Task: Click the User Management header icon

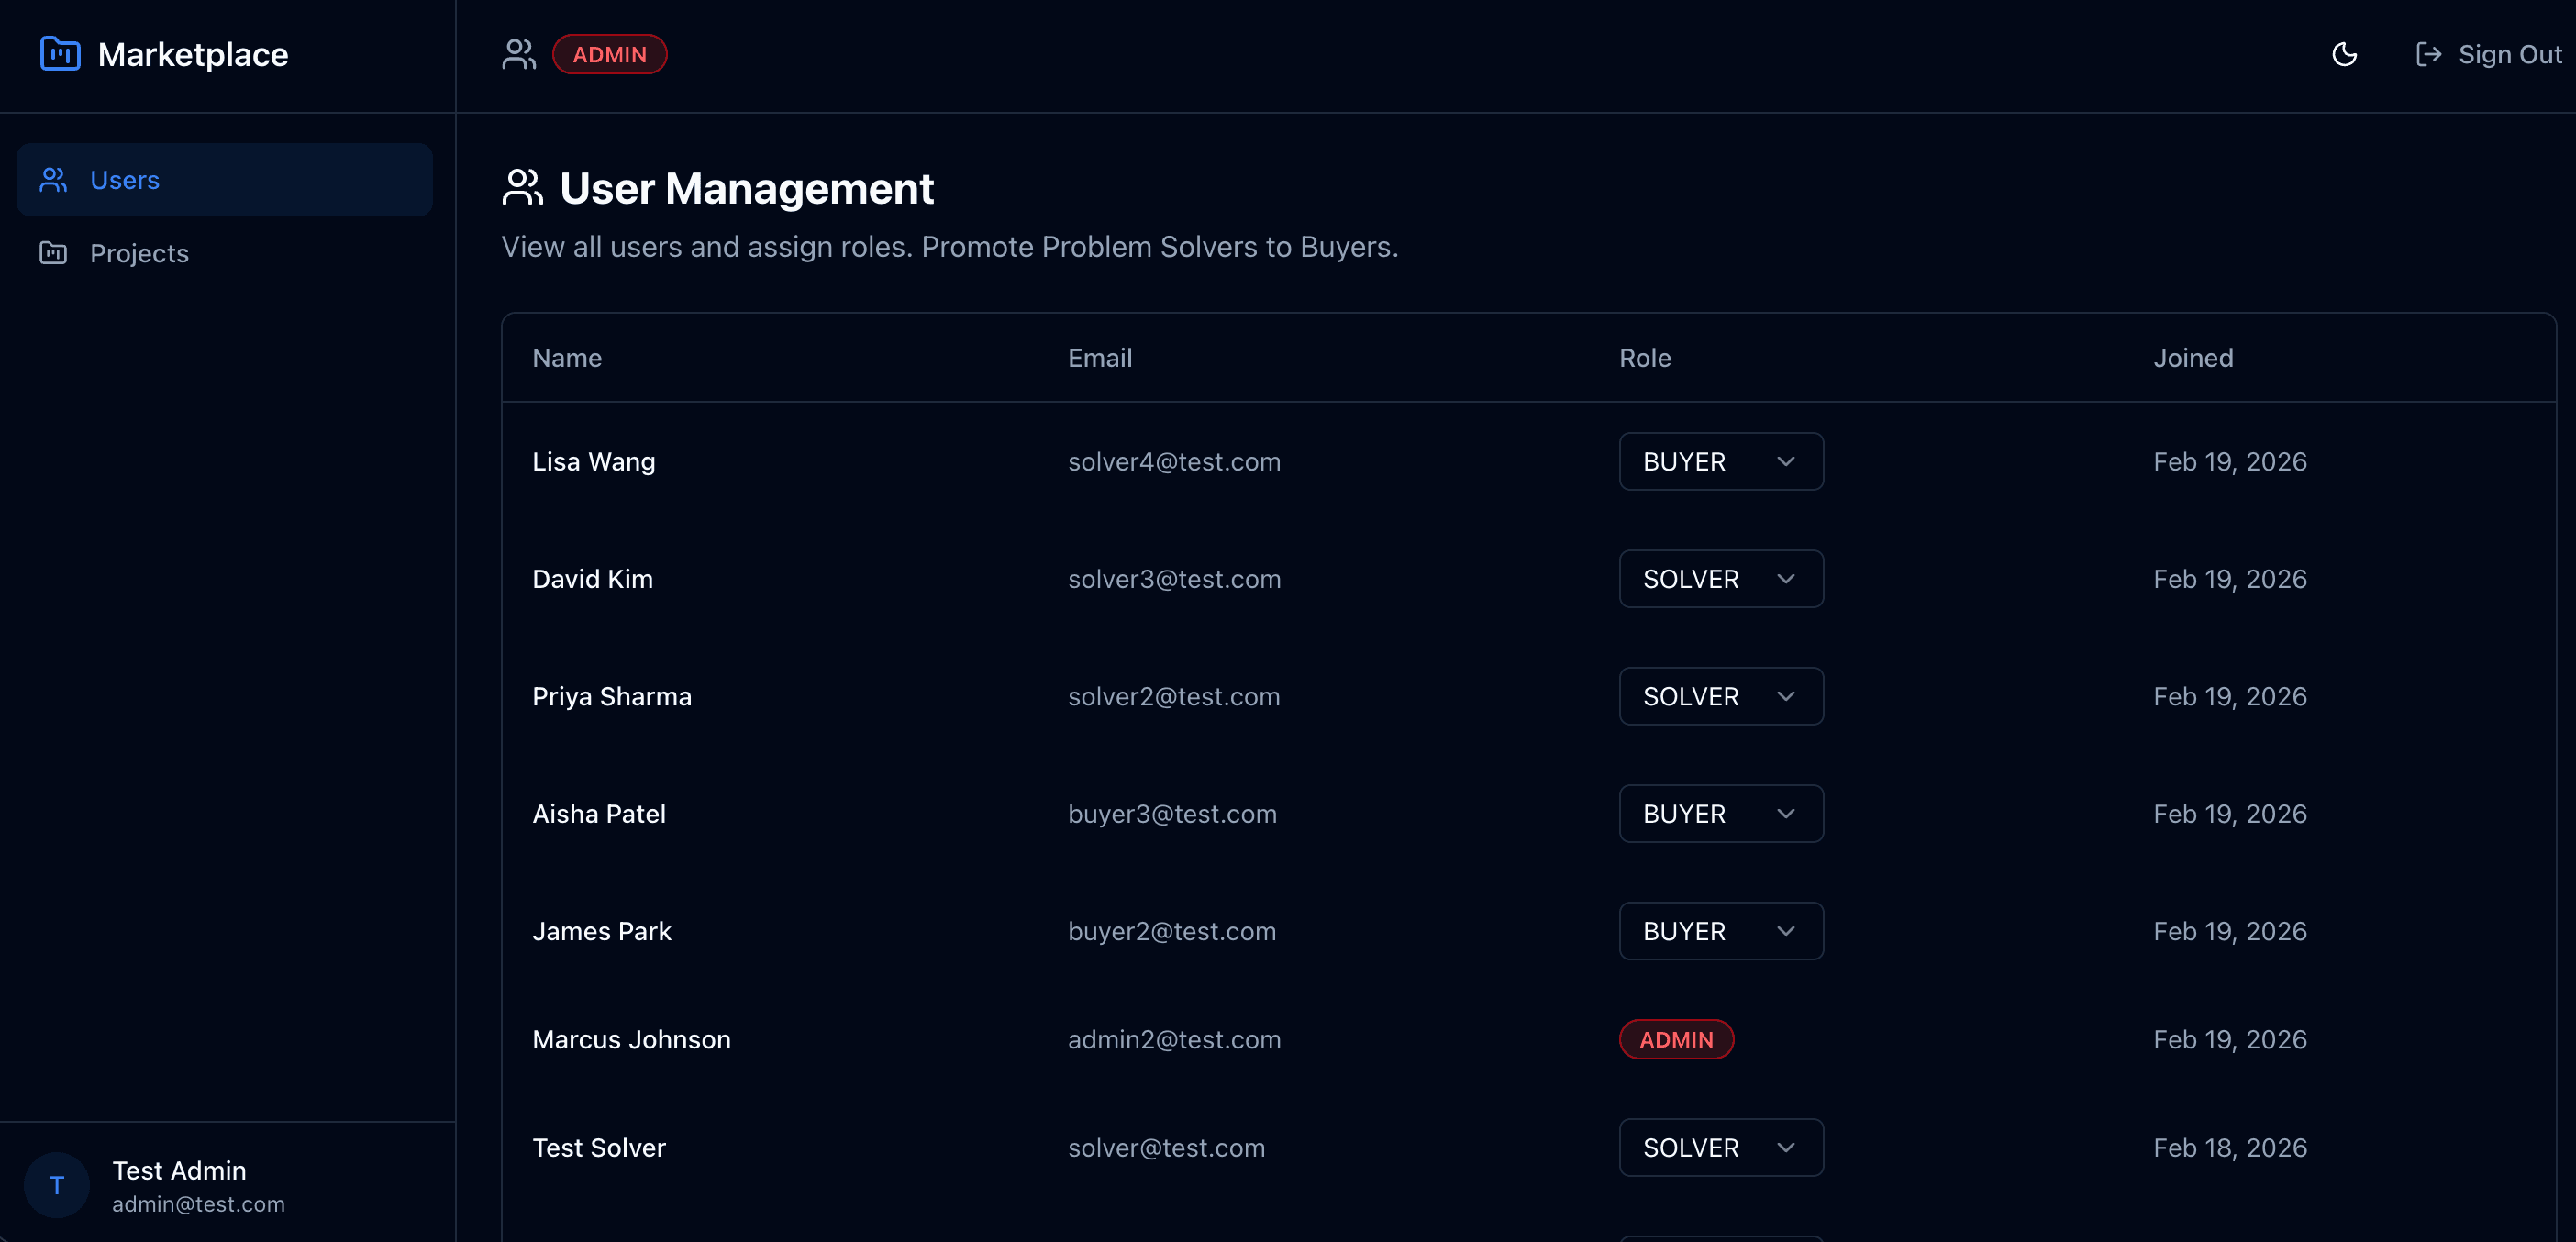Action: coord(521,188)
